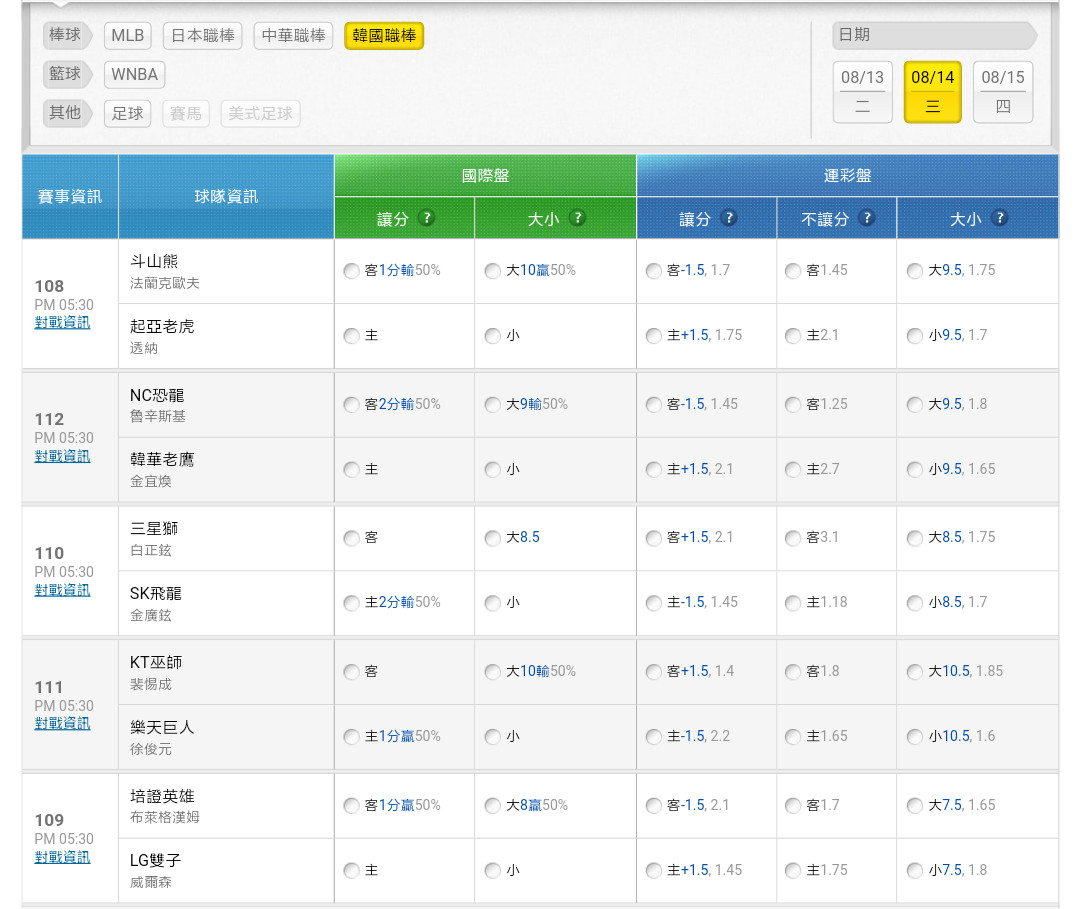Open the WNBA league tab
This screenshot has width=1080, height=909.
[x=134, y=74]
